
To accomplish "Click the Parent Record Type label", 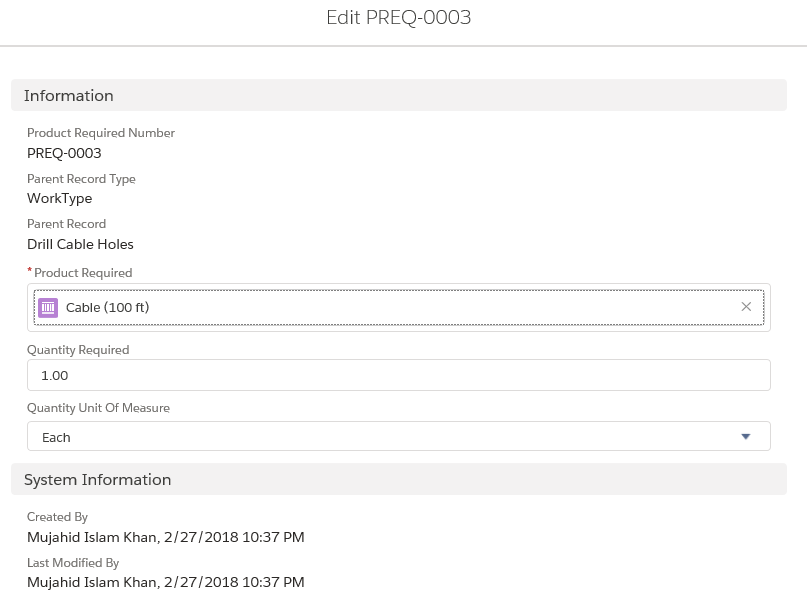I will [81, 179].
